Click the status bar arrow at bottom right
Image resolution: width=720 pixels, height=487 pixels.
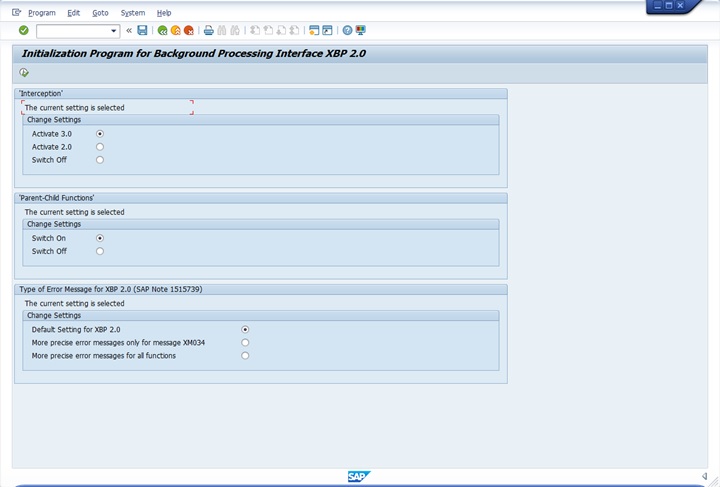(704, 476)
